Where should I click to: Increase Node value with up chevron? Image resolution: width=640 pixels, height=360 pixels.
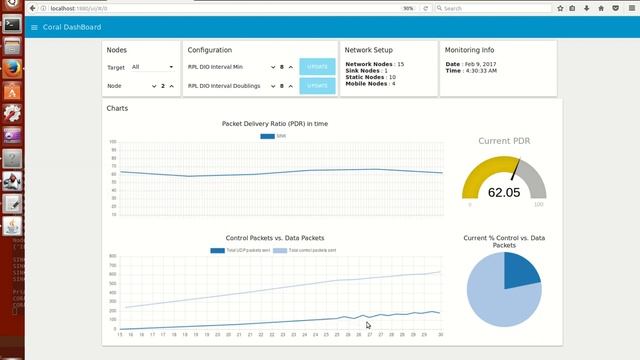(172, 86)
